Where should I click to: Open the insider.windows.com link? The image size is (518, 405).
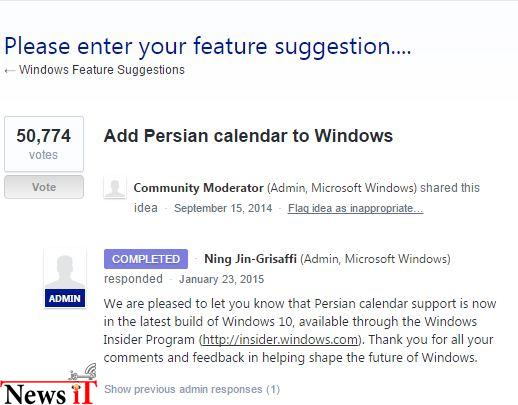(280, 340)
